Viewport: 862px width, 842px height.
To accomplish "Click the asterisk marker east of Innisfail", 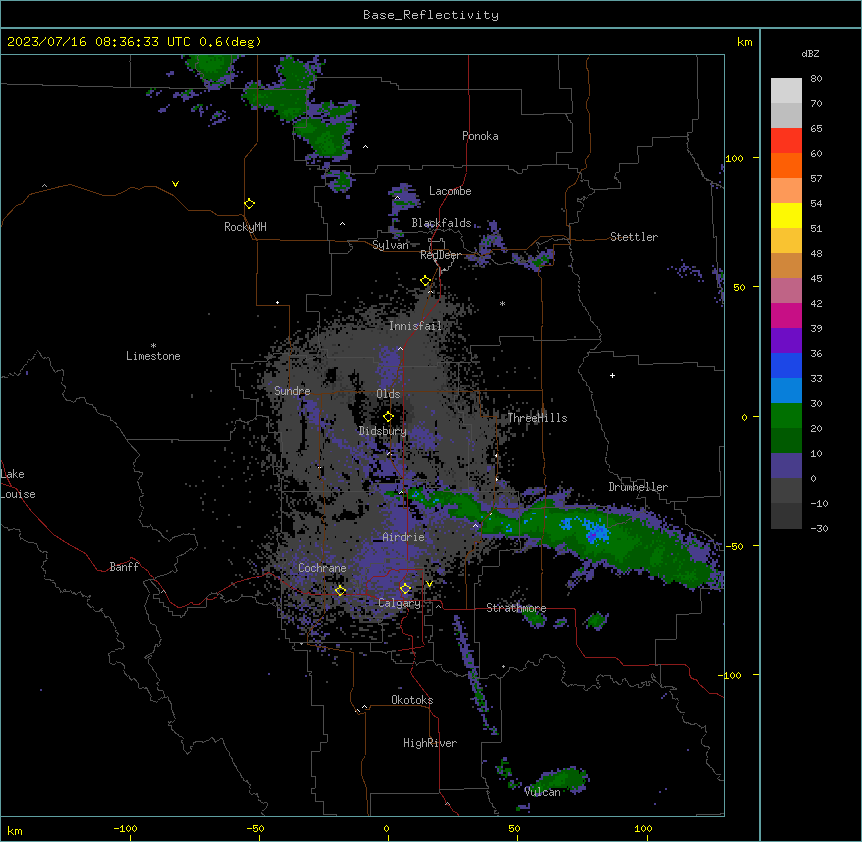I will (x=502, y=303).
